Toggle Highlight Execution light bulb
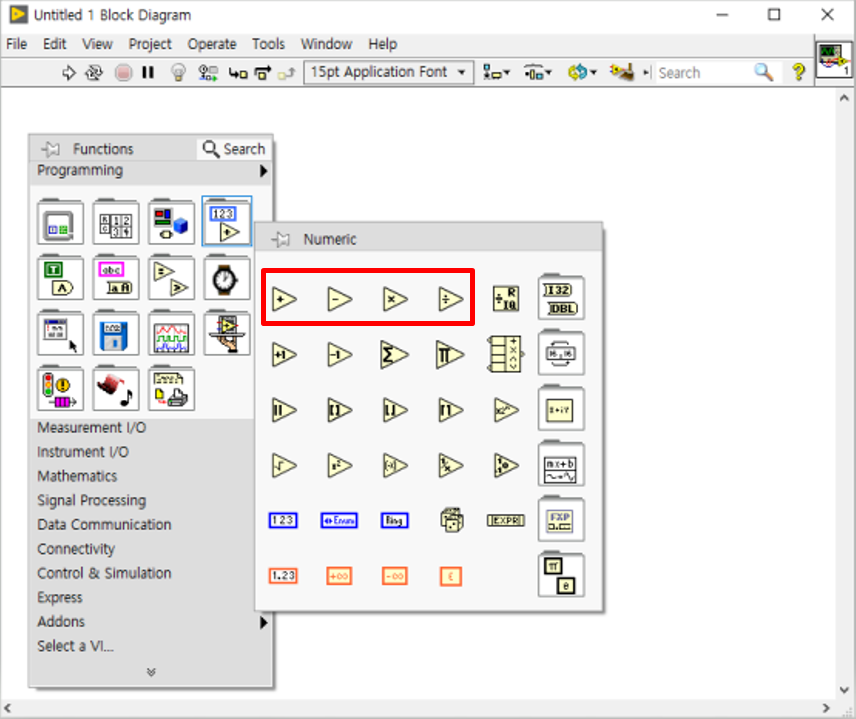Screen dimensions: 856x719 [x=178, y=73]
